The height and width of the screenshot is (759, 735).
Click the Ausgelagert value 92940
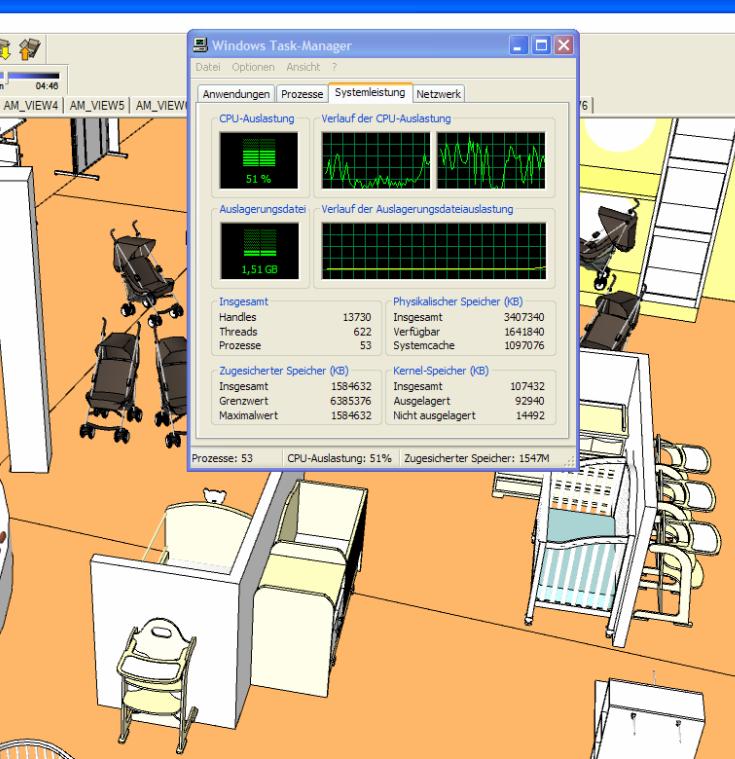click(x=530, y=401)
